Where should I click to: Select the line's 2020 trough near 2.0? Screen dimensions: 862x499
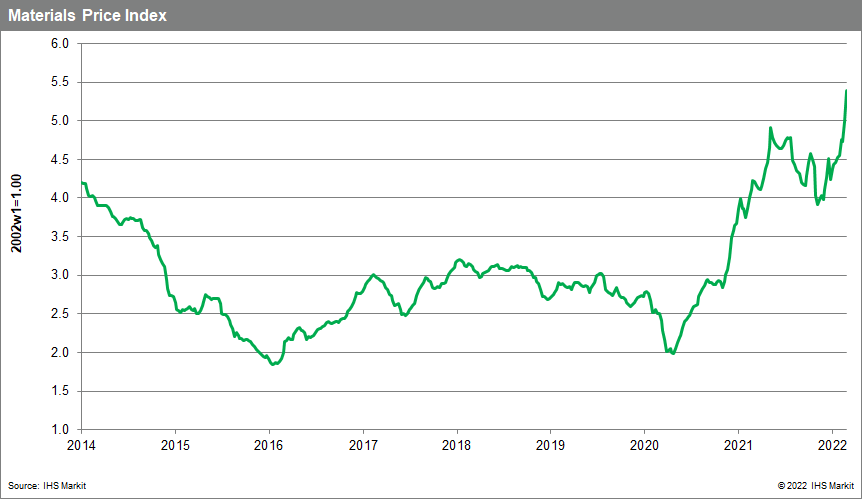(x=673, y=354)
